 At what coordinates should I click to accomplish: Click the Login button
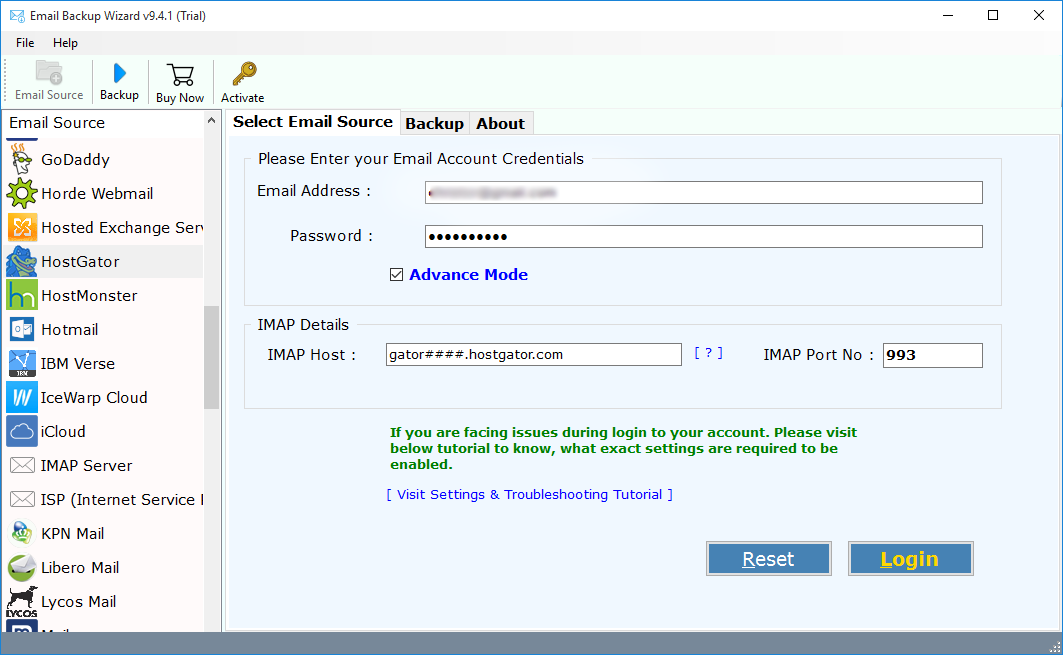point(910,559)
